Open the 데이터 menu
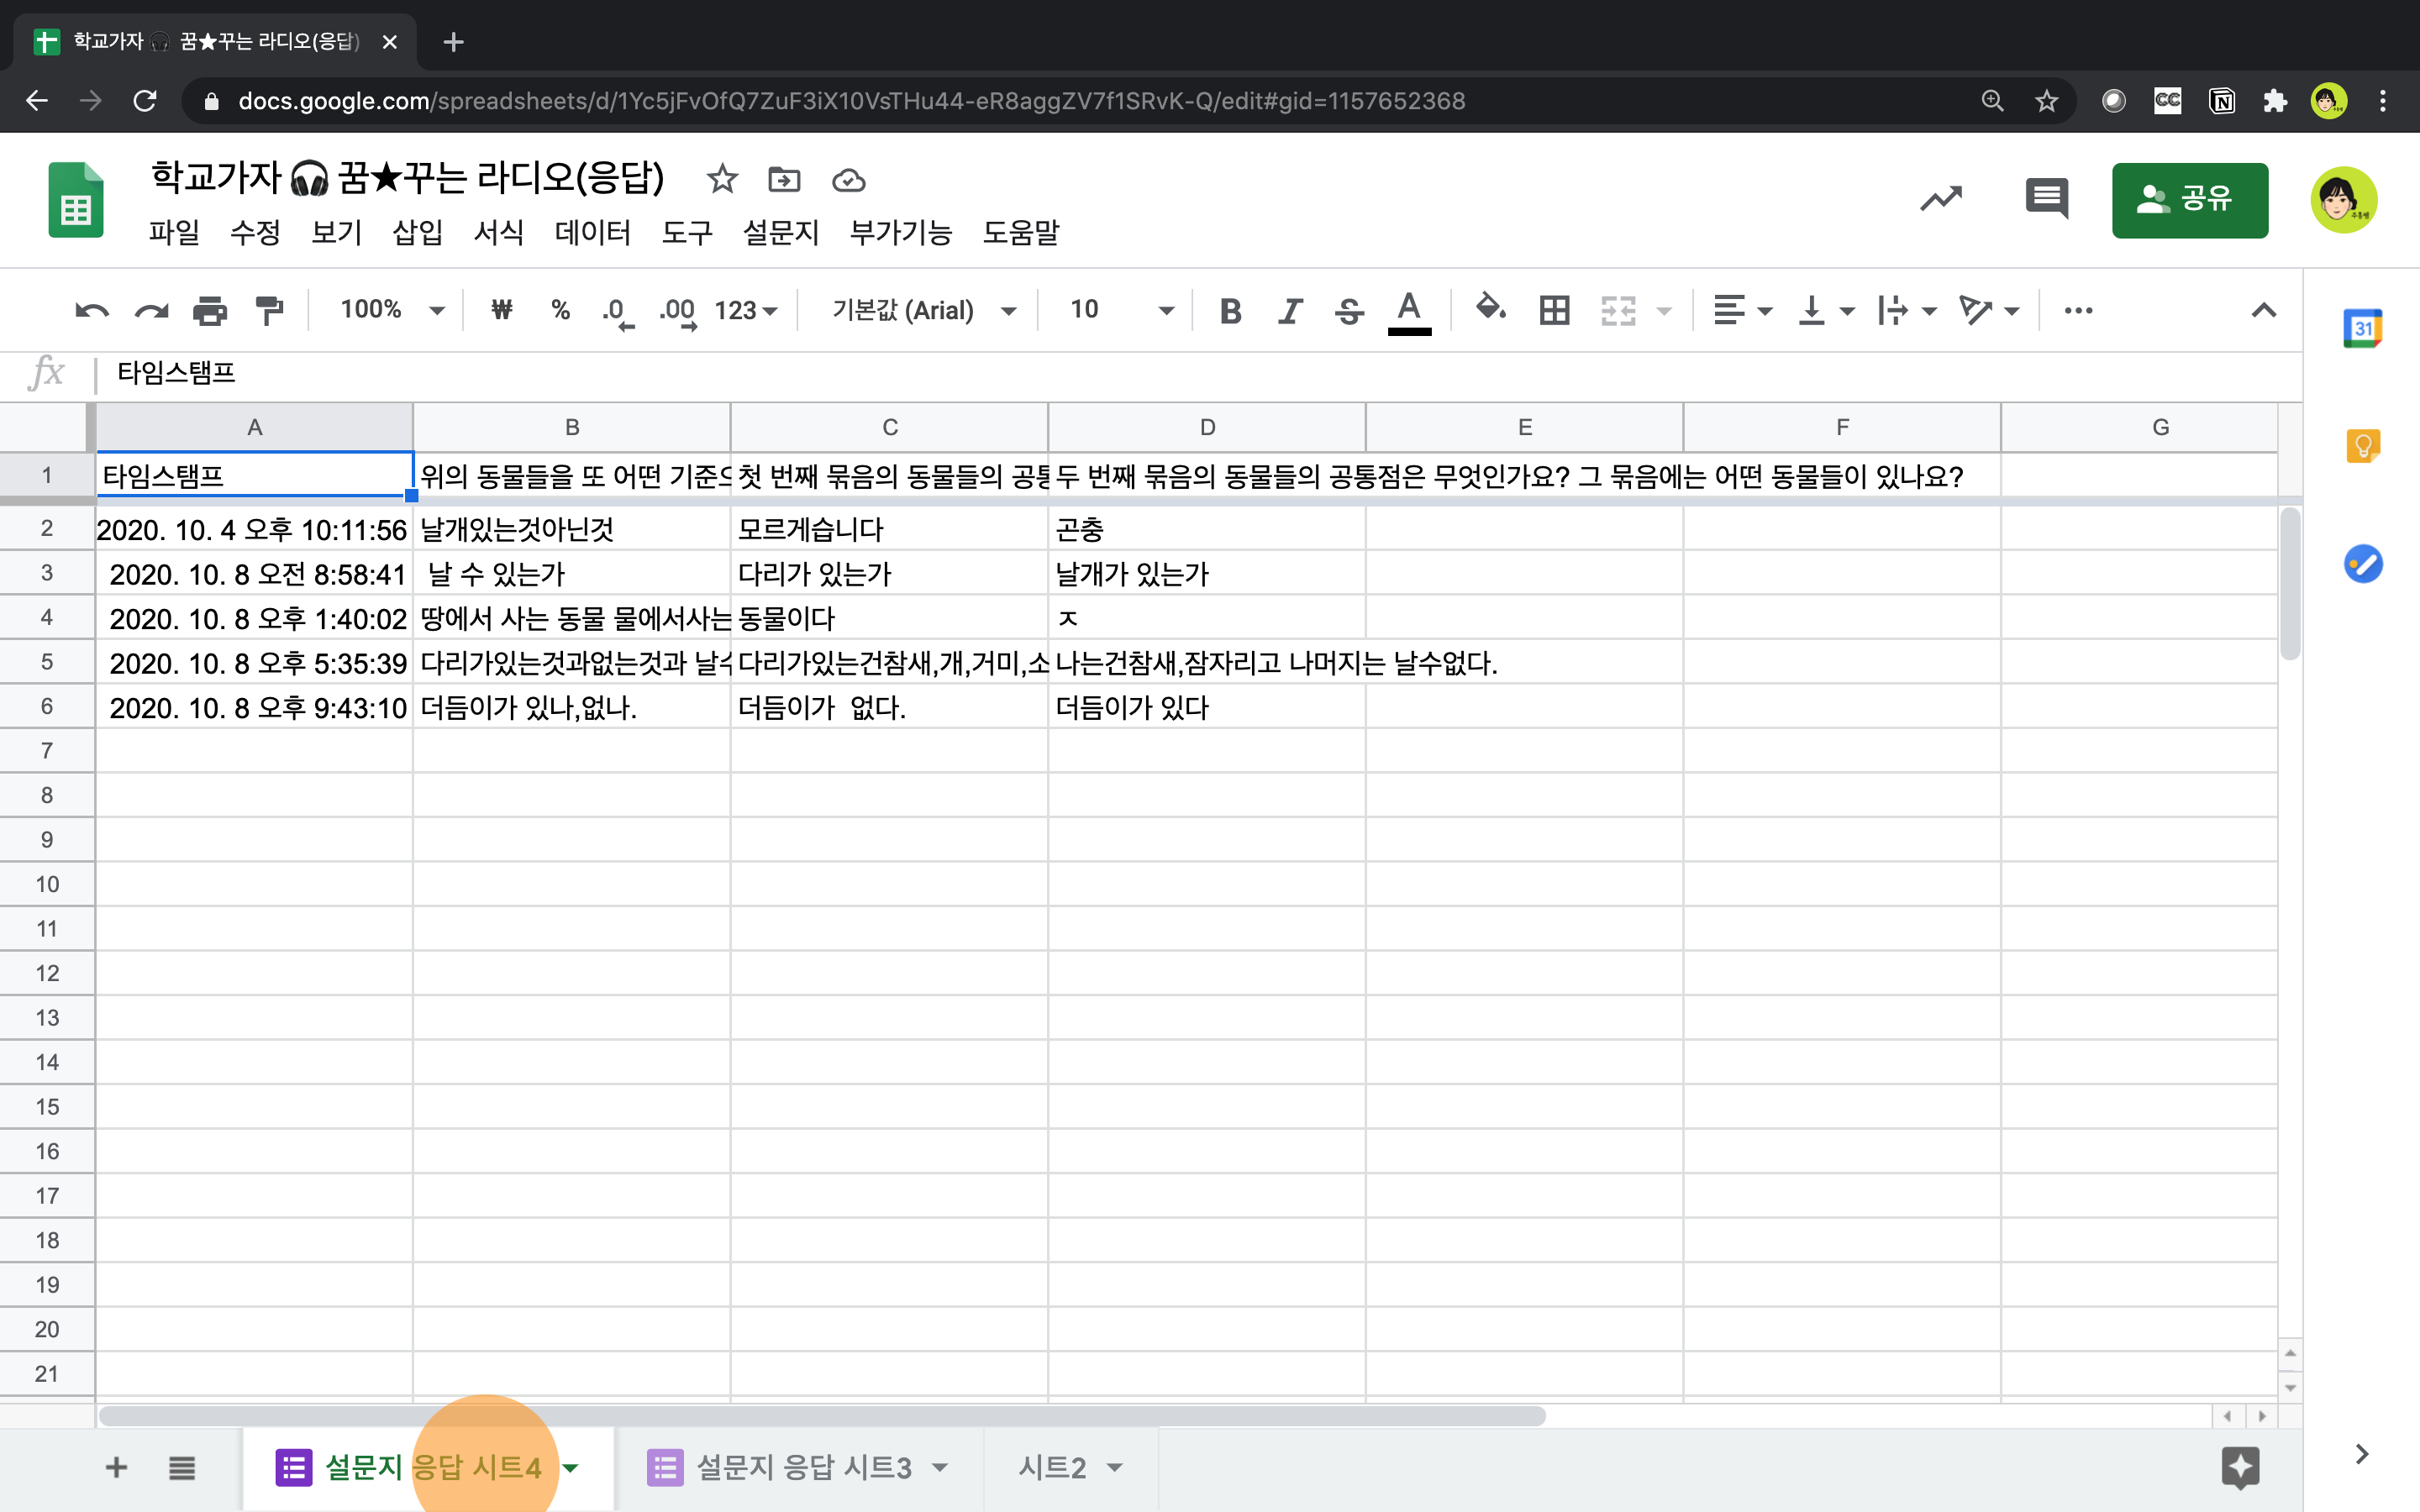The image size is (2420, 1512). coord(592,233)
